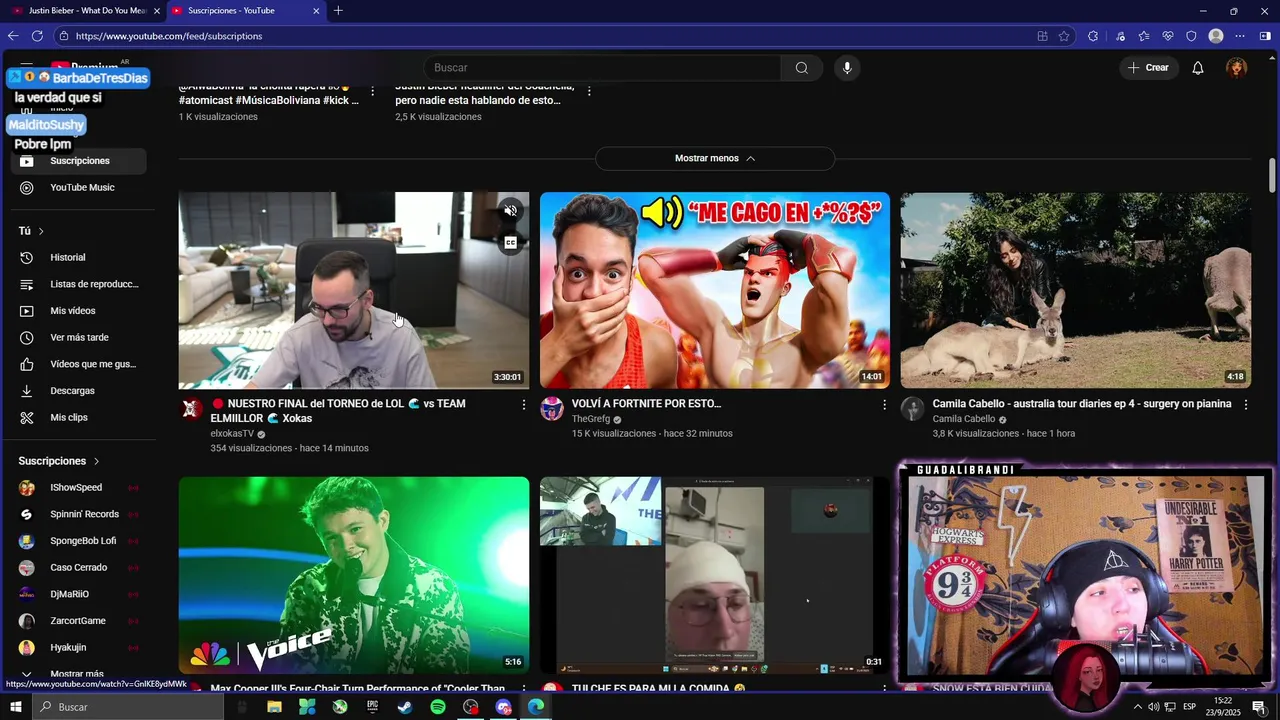This screenshot has width=1280, height=720.
Task: Open a new browser tab
Action: tap(338, 11)
